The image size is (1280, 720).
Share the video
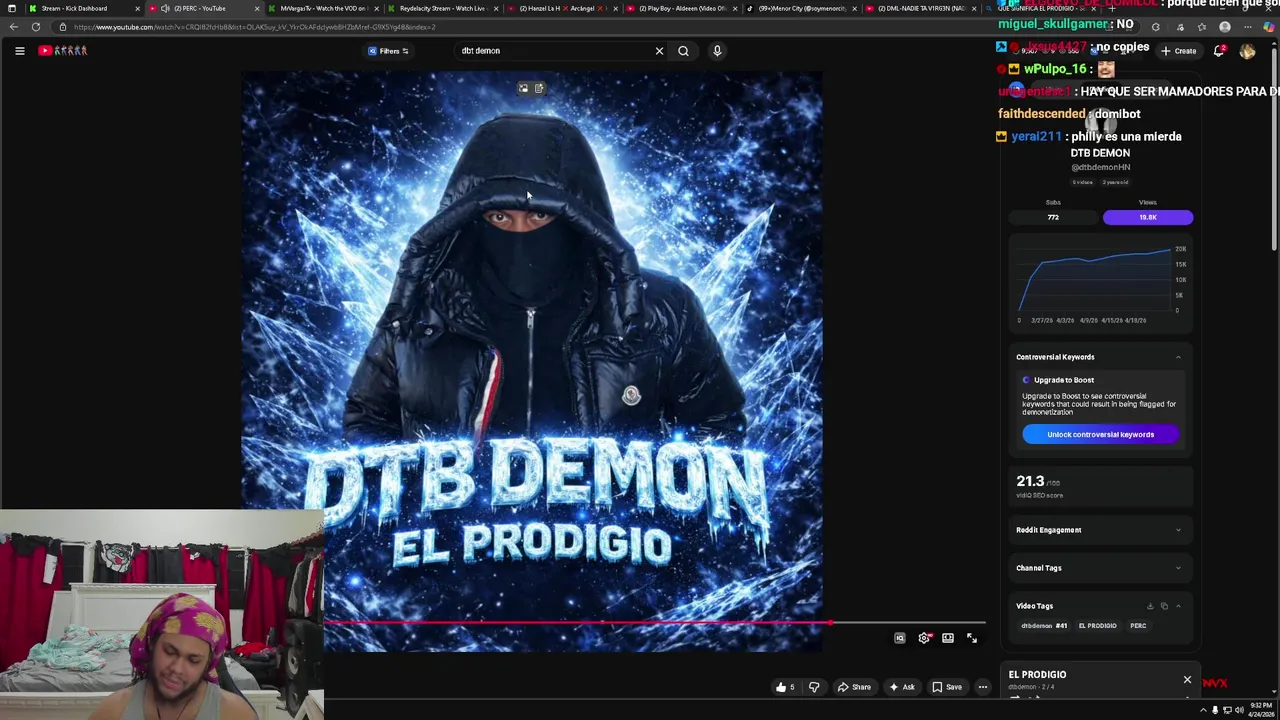854,687
